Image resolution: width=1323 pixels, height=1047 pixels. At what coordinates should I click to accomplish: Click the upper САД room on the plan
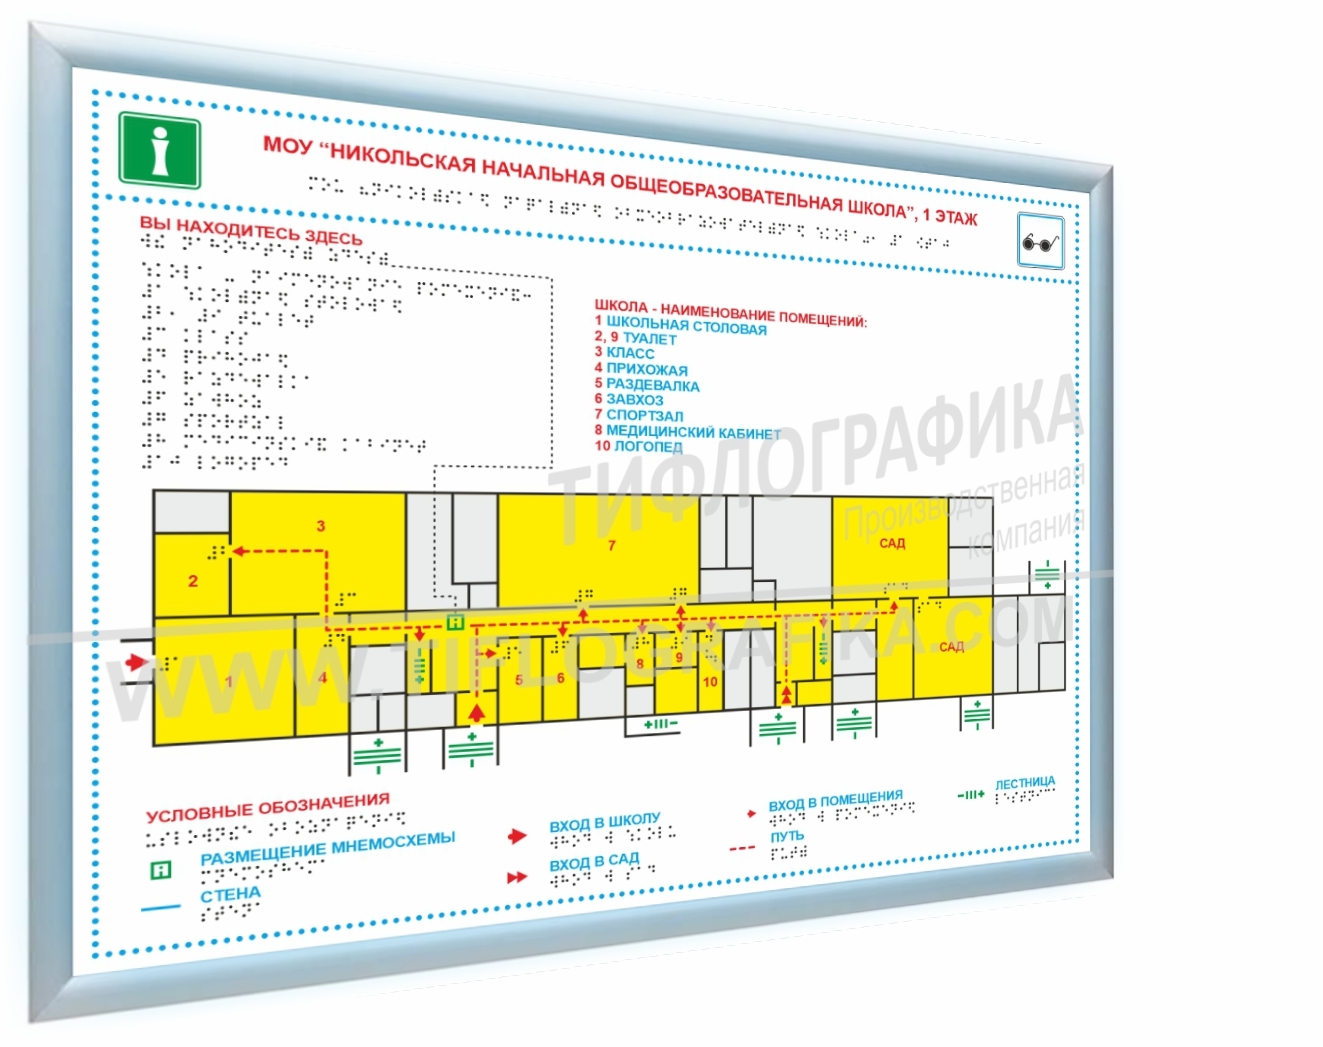892,543
